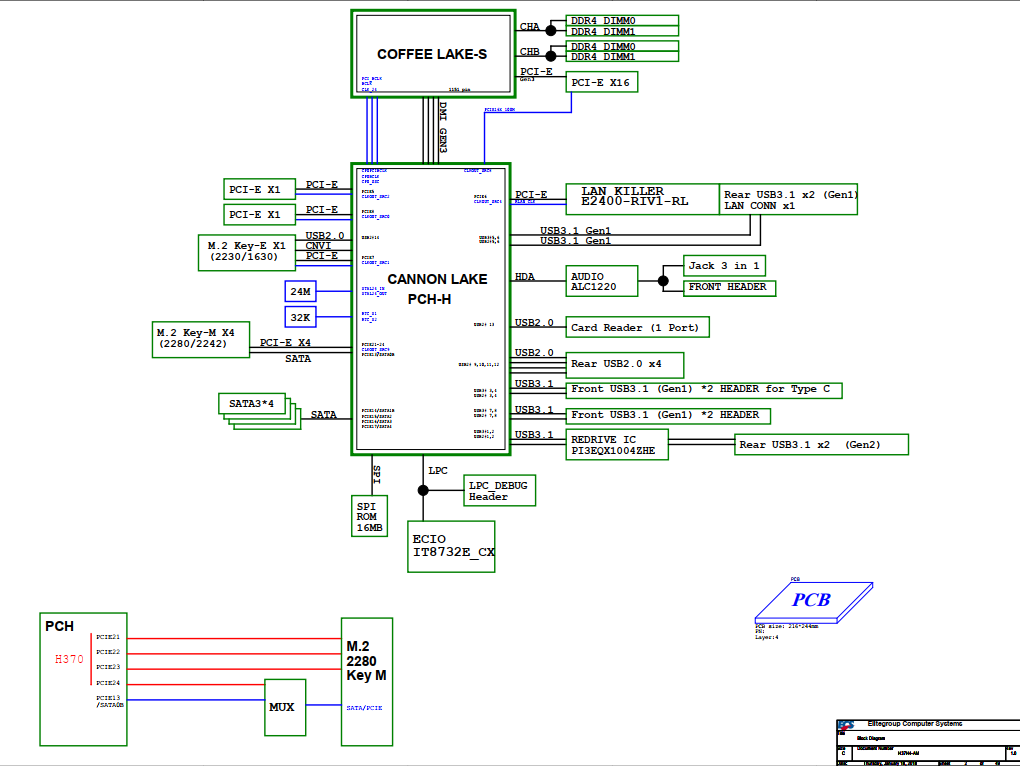The height and width of the screenshot is (766, 1020).
Task: Click the PCIE22 pin label
Action: [108, 652]
